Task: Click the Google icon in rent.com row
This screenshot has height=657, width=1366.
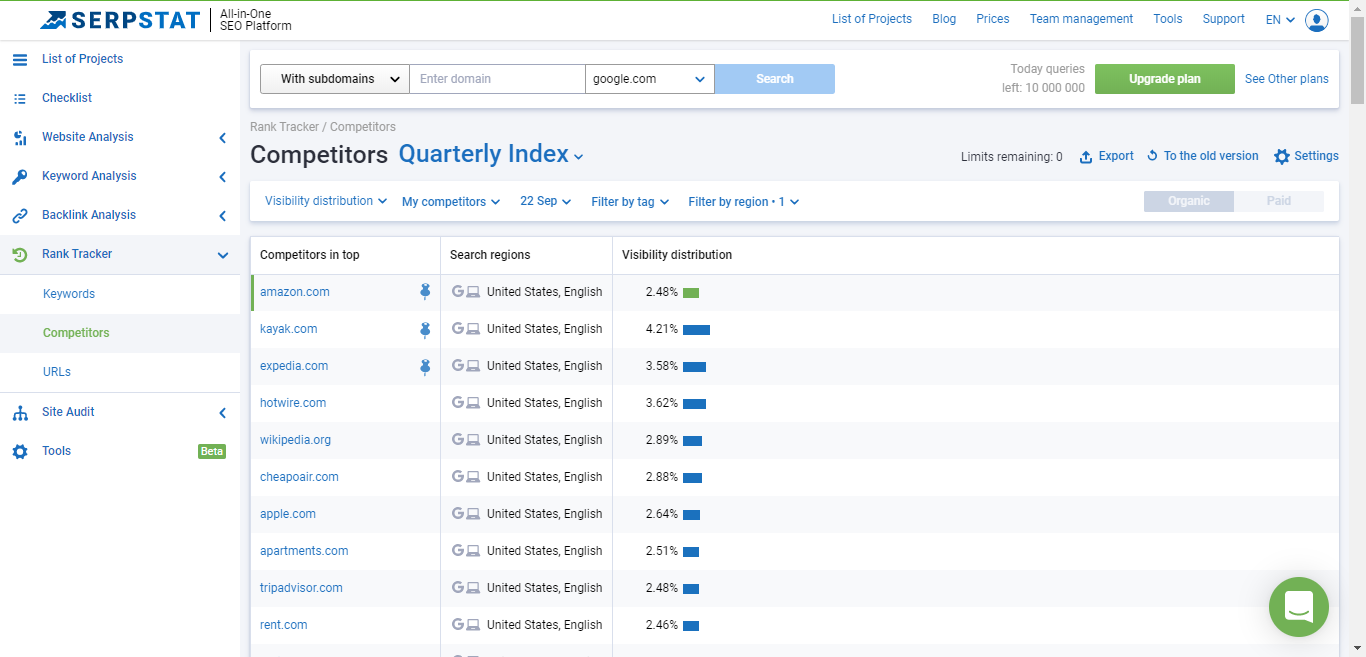Action: tap(458, 625)
